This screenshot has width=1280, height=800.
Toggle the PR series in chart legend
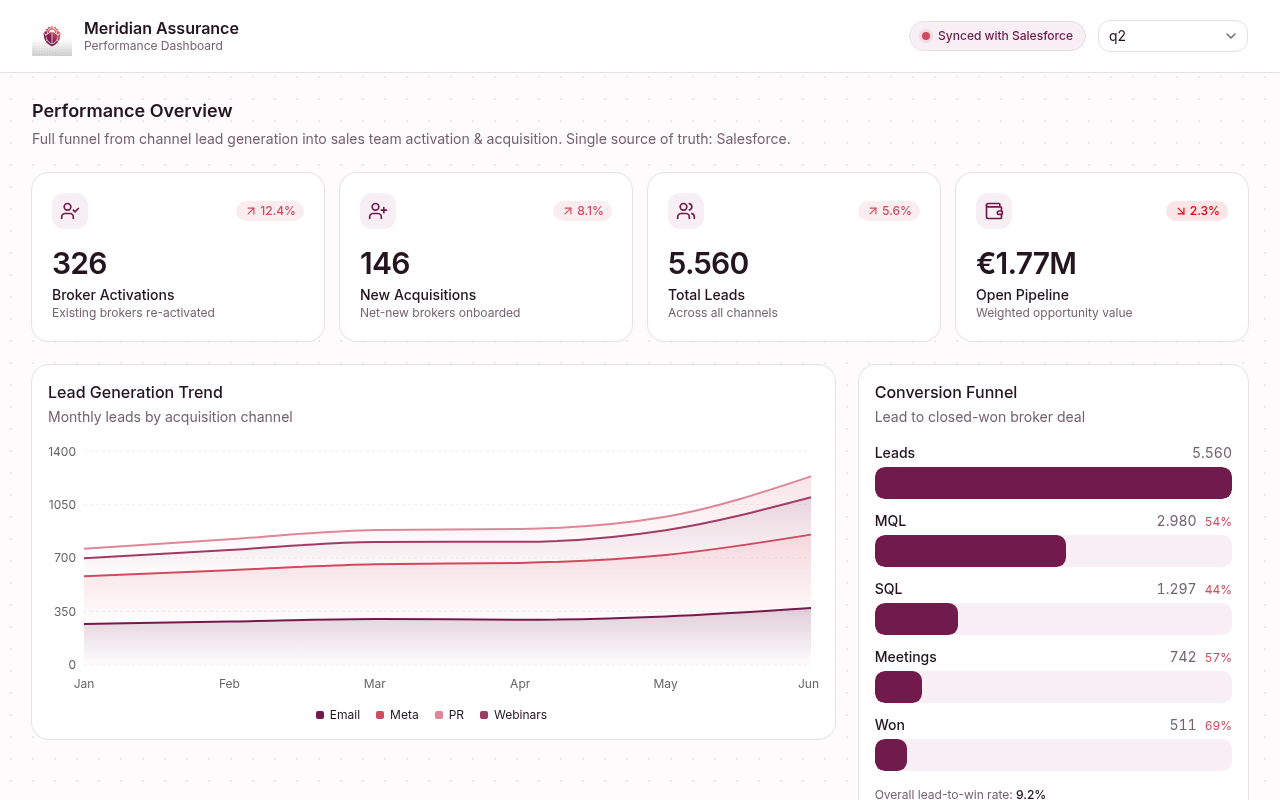click(449, 715)
